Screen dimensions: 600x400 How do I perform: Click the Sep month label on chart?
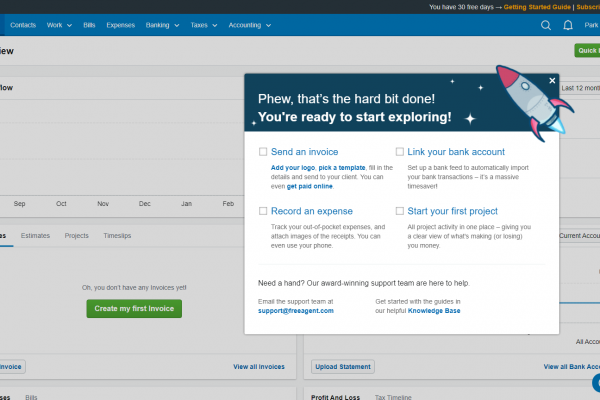click(x=20, y=204)
